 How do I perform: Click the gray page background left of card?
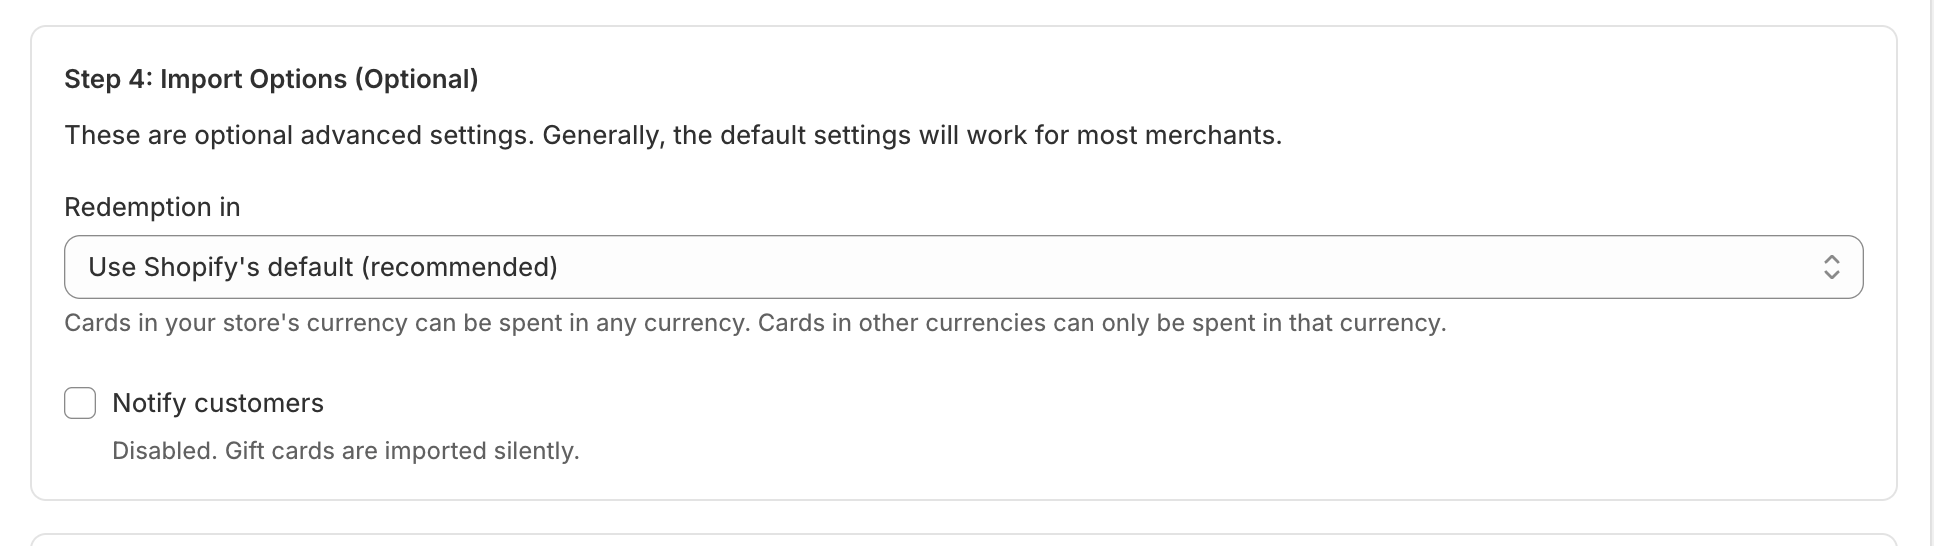[x=14, y=273]
